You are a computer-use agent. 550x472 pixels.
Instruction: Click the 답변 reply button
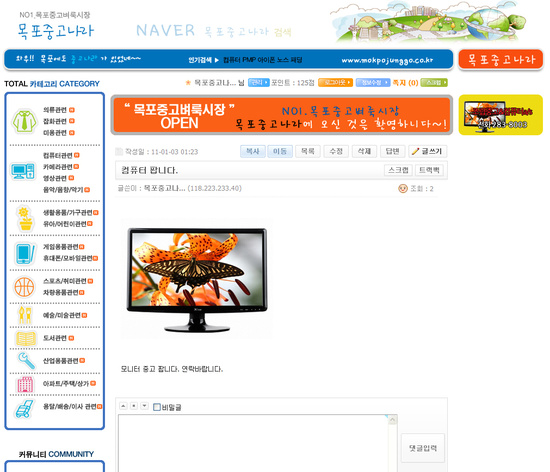pos(392,151)
